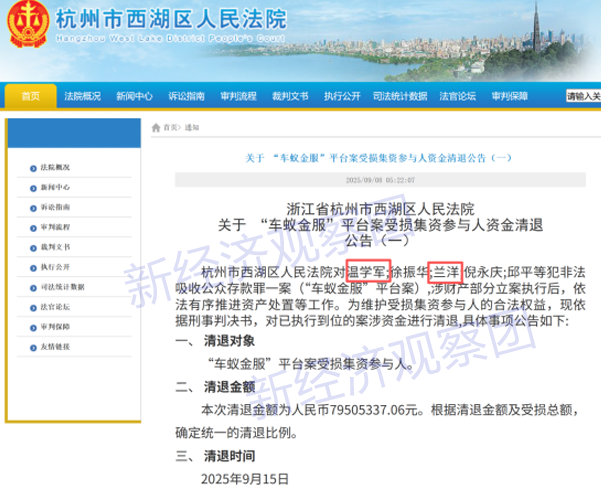
Task: Go to 诉讼指南 in top navigation
Action: 186,96
